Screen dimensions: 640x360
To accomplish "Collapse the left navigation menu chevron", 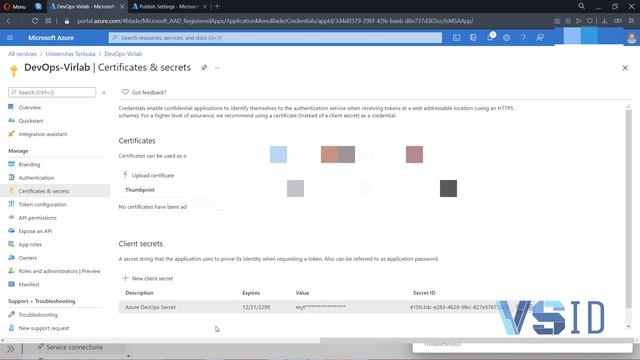I will coord(104,93).
